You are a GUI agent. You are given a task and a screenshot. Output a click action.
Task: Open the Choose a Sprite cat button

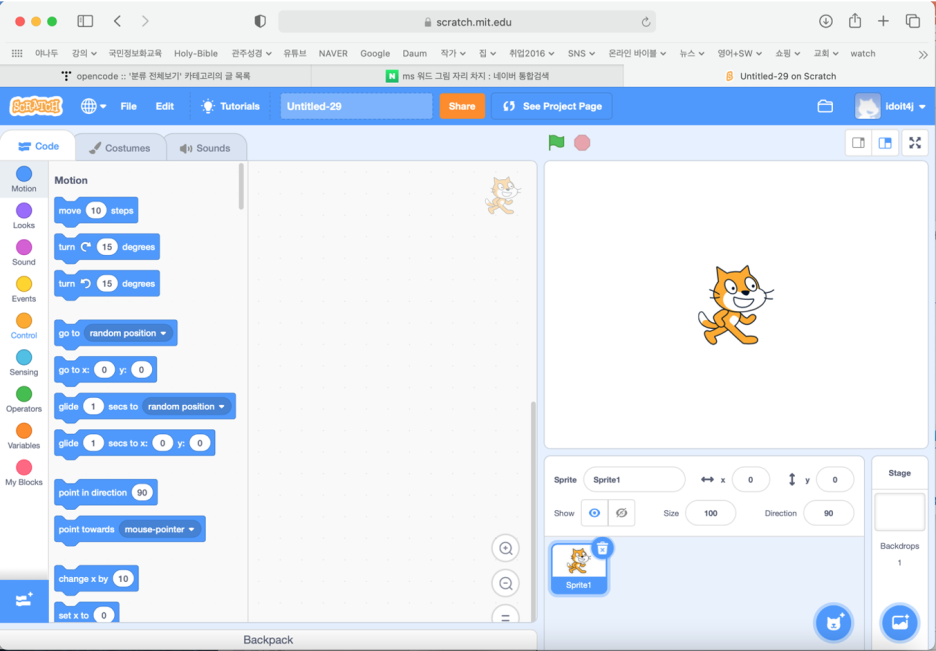coord(834,622)
